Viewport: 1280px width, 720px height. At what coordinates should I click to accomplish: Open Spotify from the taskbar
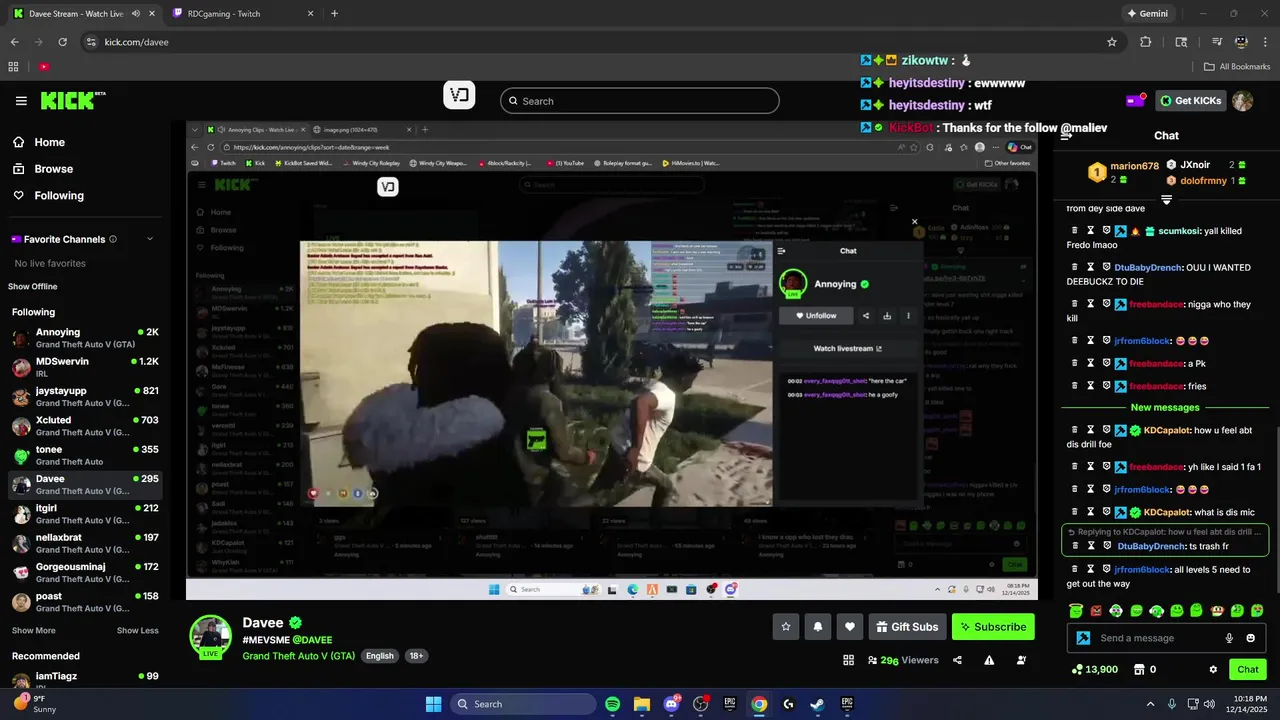pos(613,704)
